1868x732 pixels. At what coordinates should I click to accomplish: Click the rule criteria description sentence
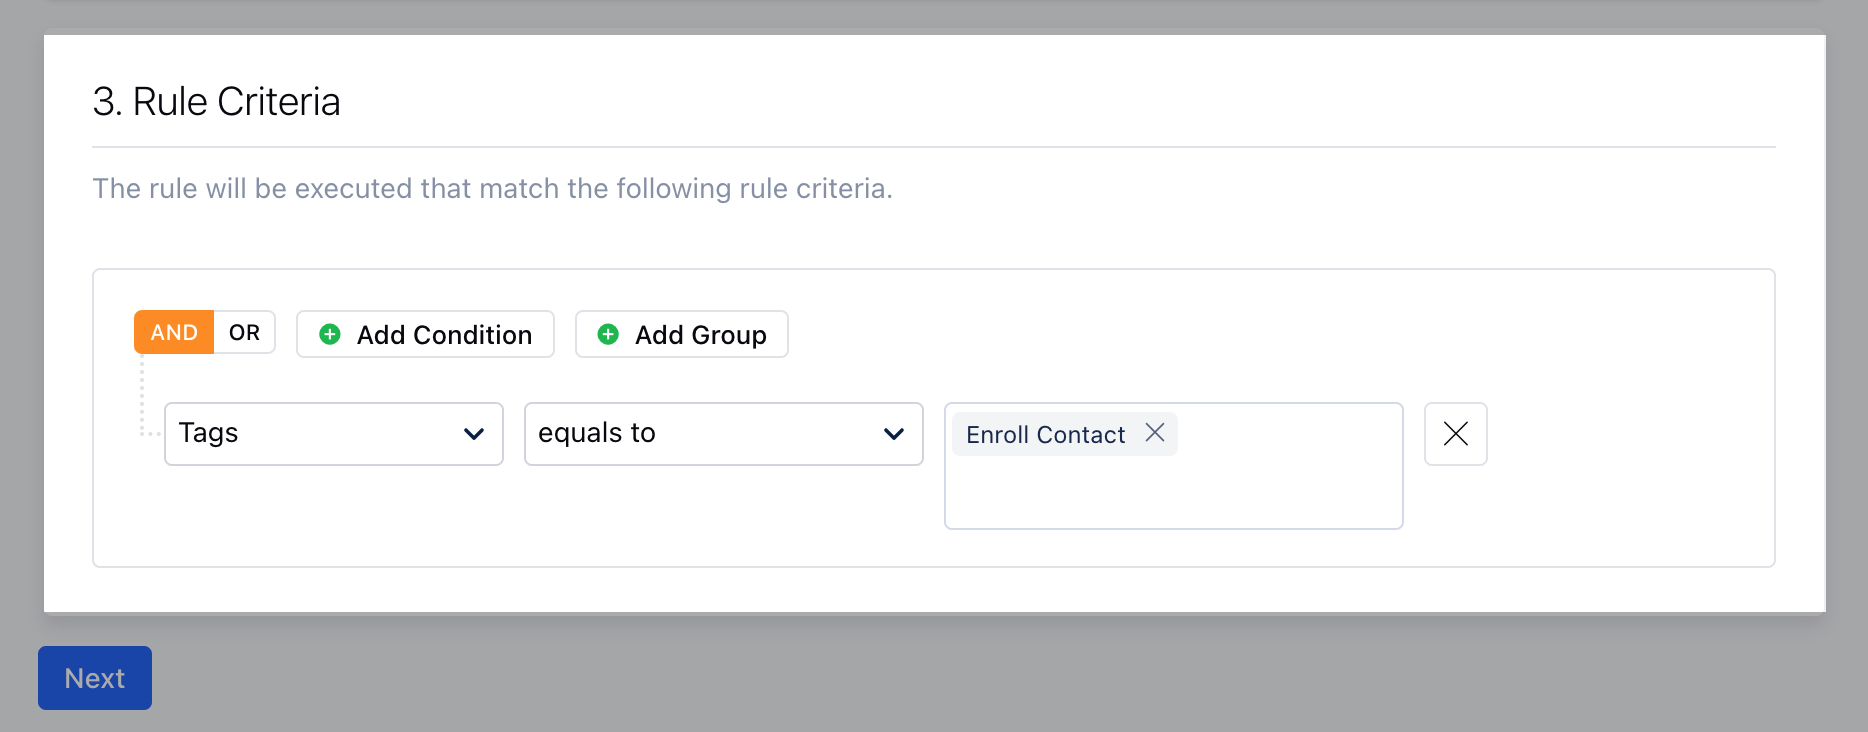pyautogui.click(x=492, y=188)
